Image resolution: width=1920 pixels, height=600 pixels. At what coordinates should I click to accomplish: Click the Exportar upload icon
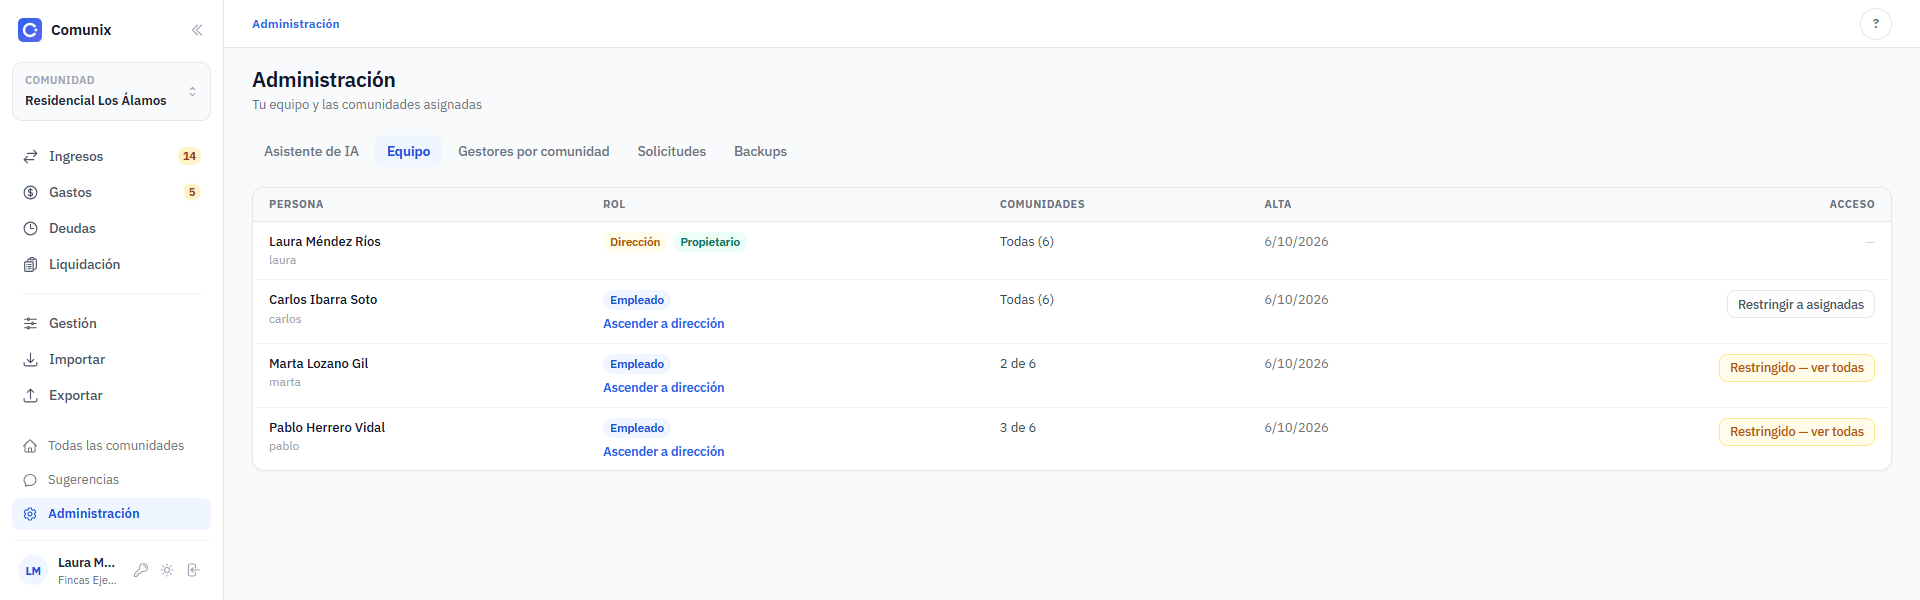tap(30, 395)
